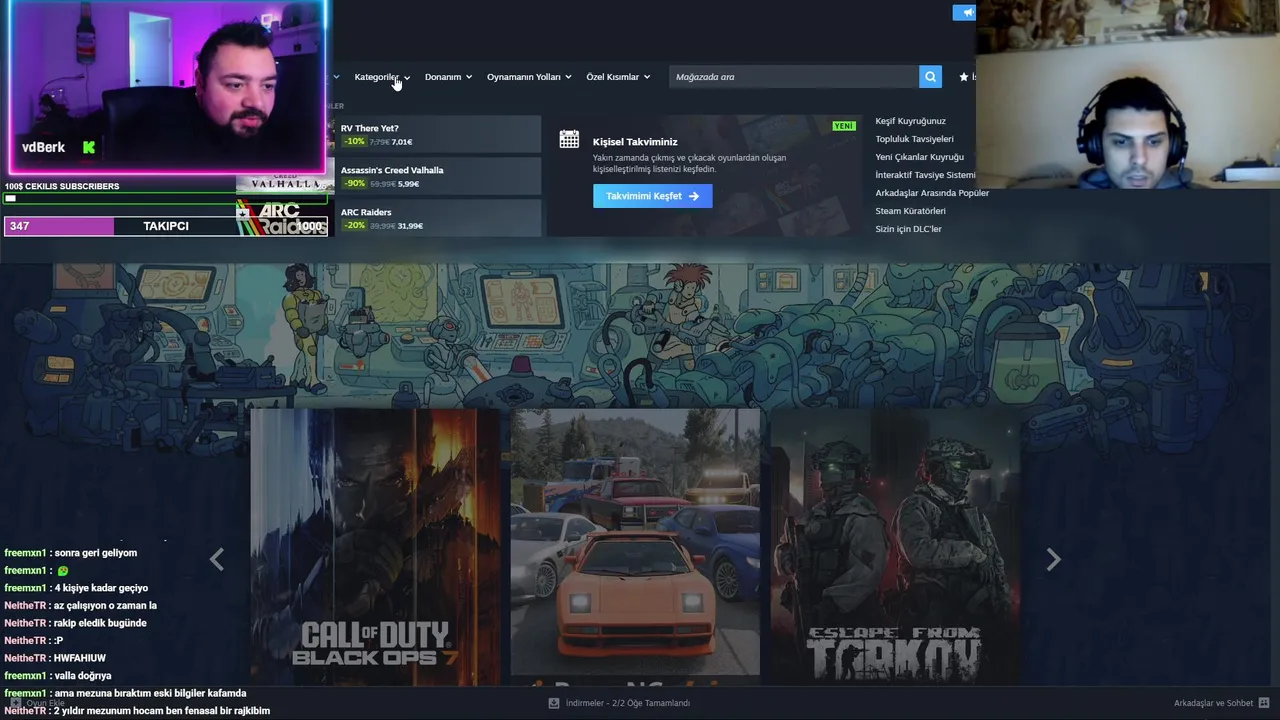
Task: Select Arkadaşlar Arasında Popüler menu entry
Action: tap(932, 193)
